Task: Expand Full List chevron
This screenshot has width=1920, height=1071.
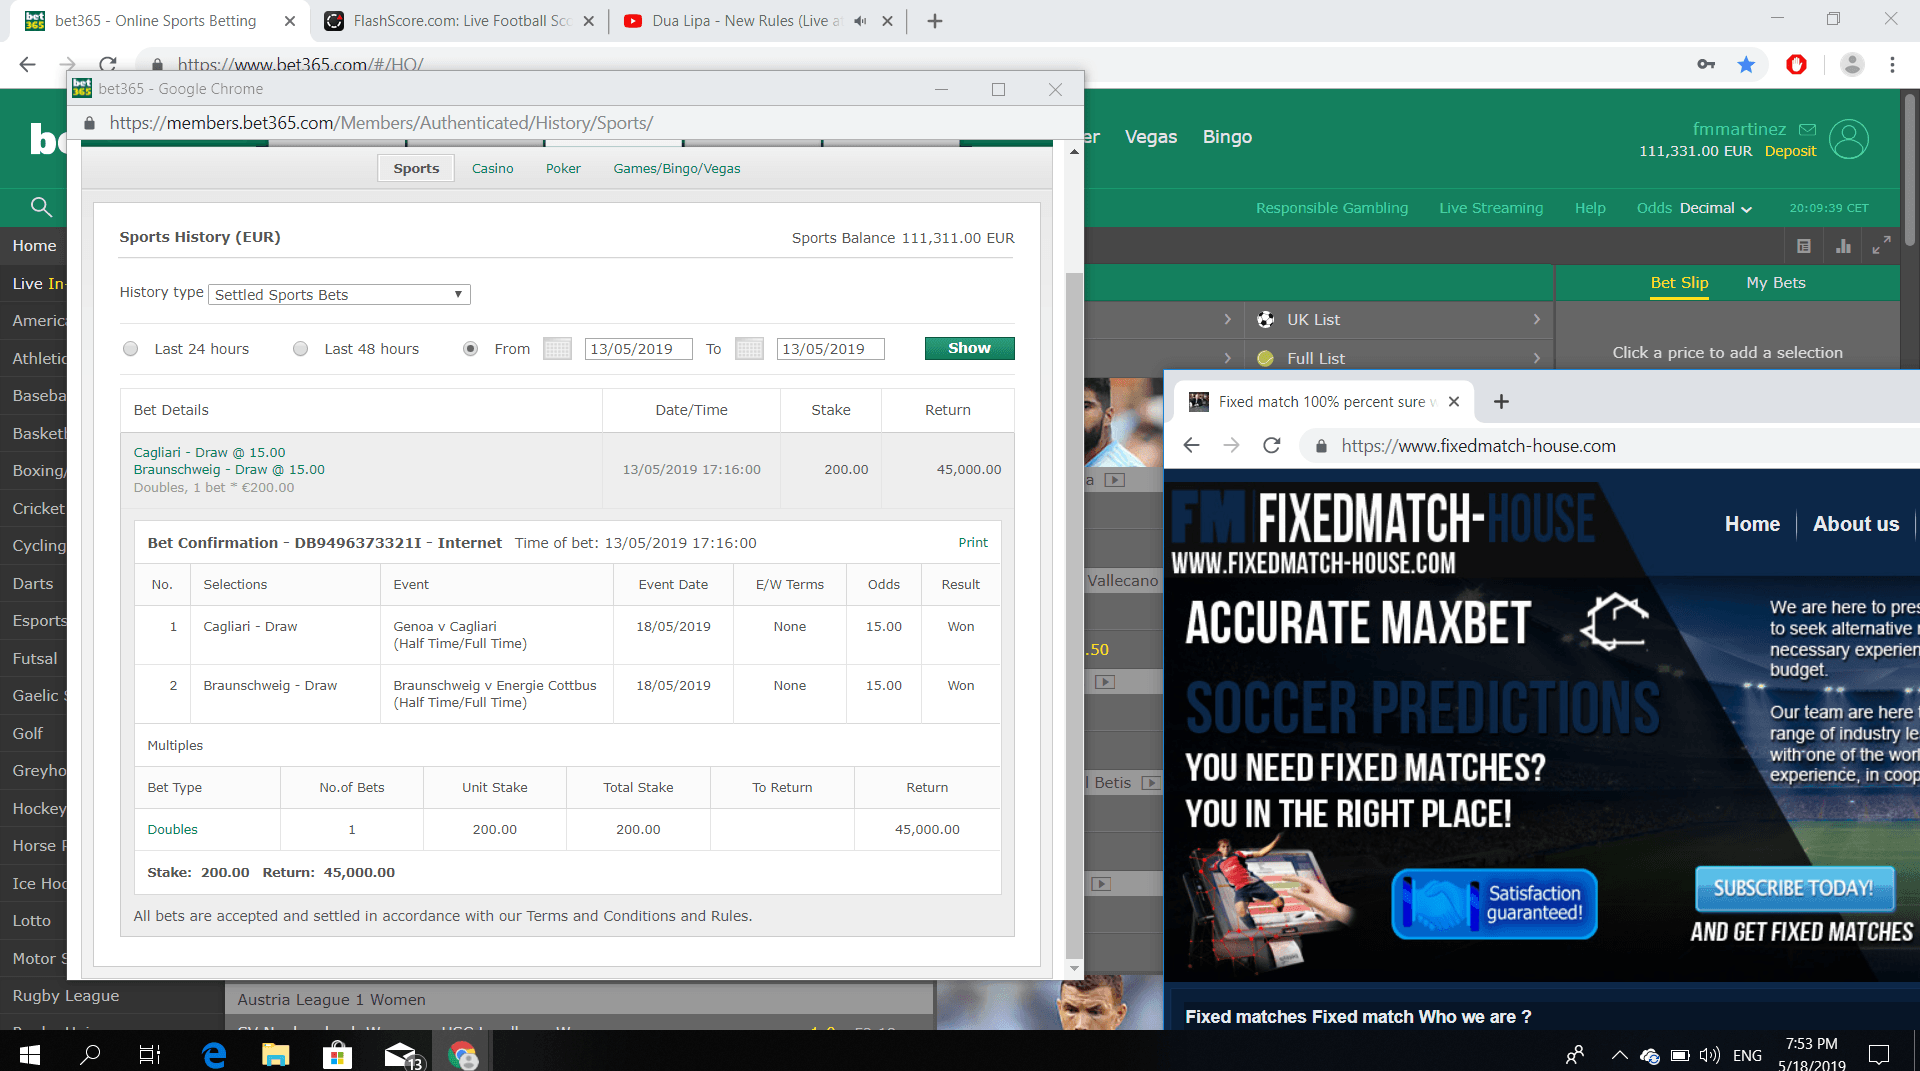Action: tap(1536, 358)
